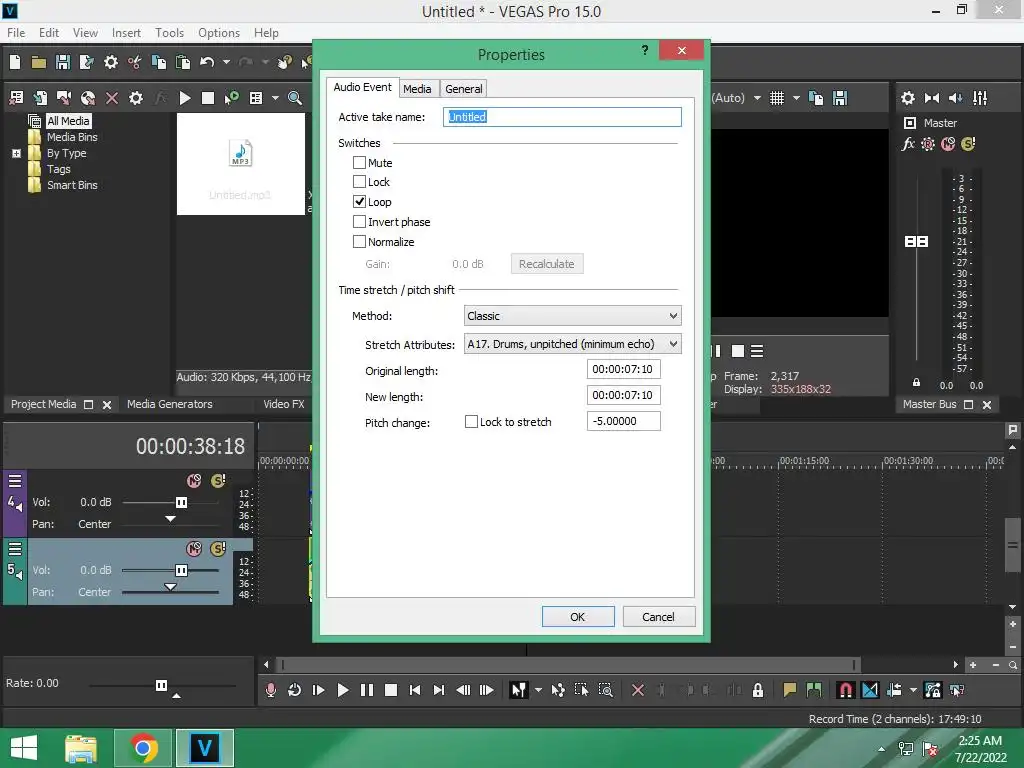Enable the Lock switch checkbox
The image size is (1024, 768).
click(359, 182)
